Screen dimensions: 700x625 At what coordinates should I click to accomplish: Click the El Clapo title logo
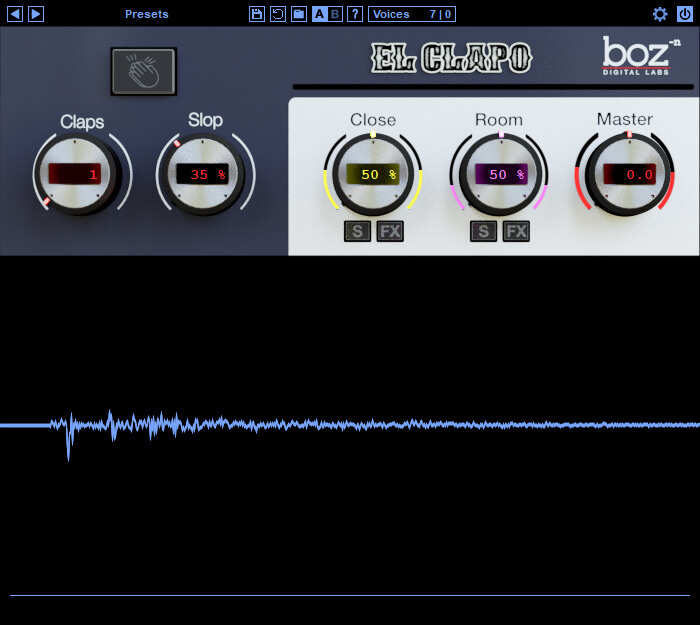click(451, 58)
